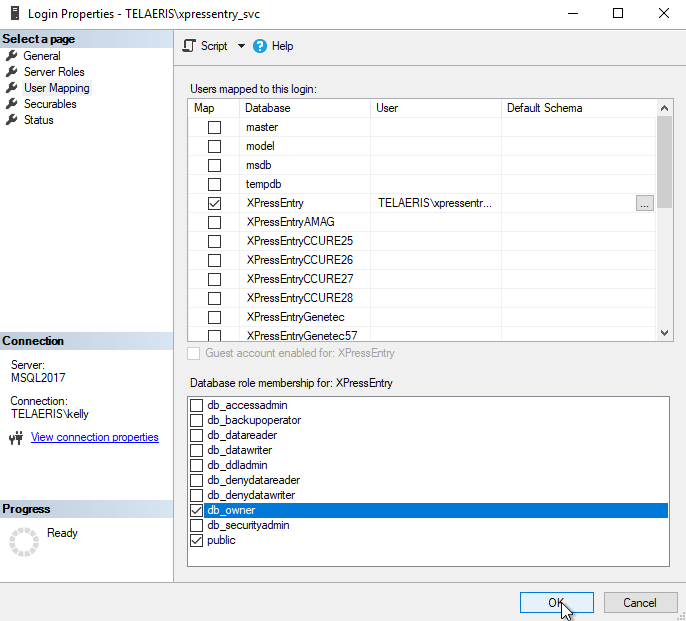Click the Database column header
Screen dimensions: 686x621
click(x=304, y=108)
